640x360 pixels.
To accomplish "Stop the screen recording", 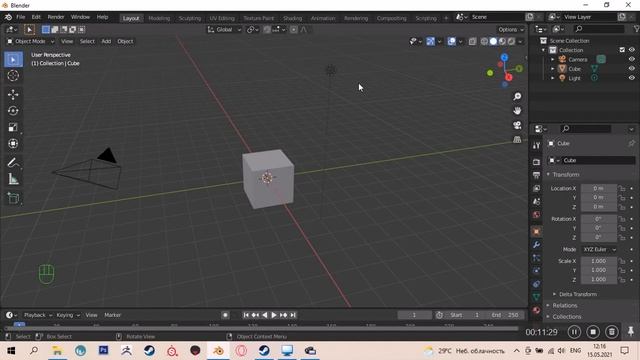I will tap(593, 332).
